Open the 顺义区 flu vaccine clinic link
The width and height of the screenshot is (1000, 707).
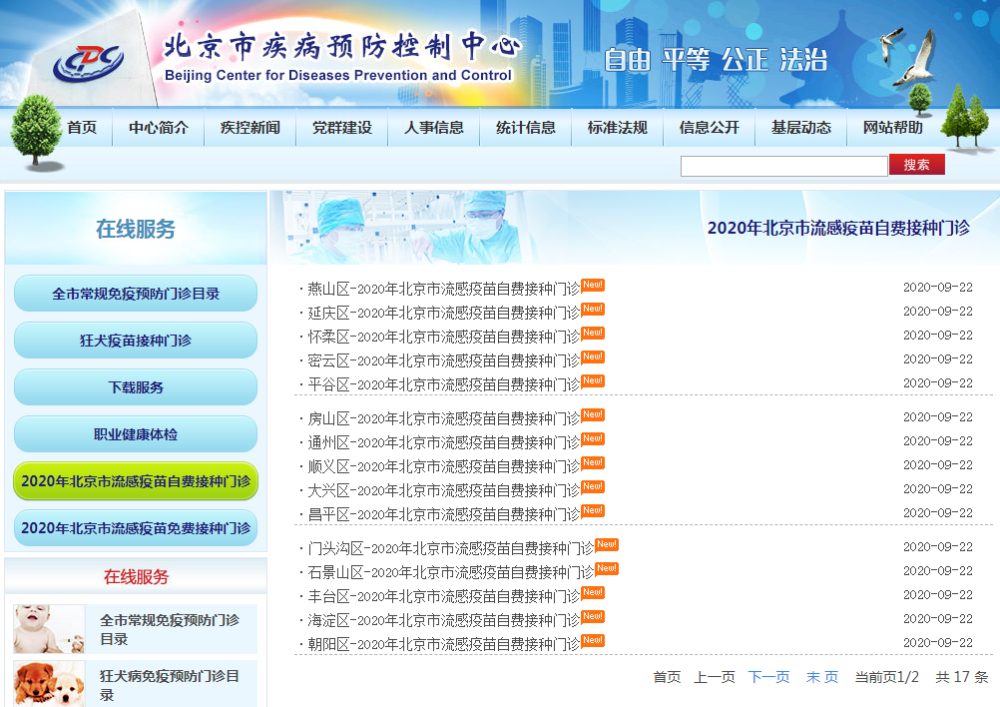pos(443,467)
